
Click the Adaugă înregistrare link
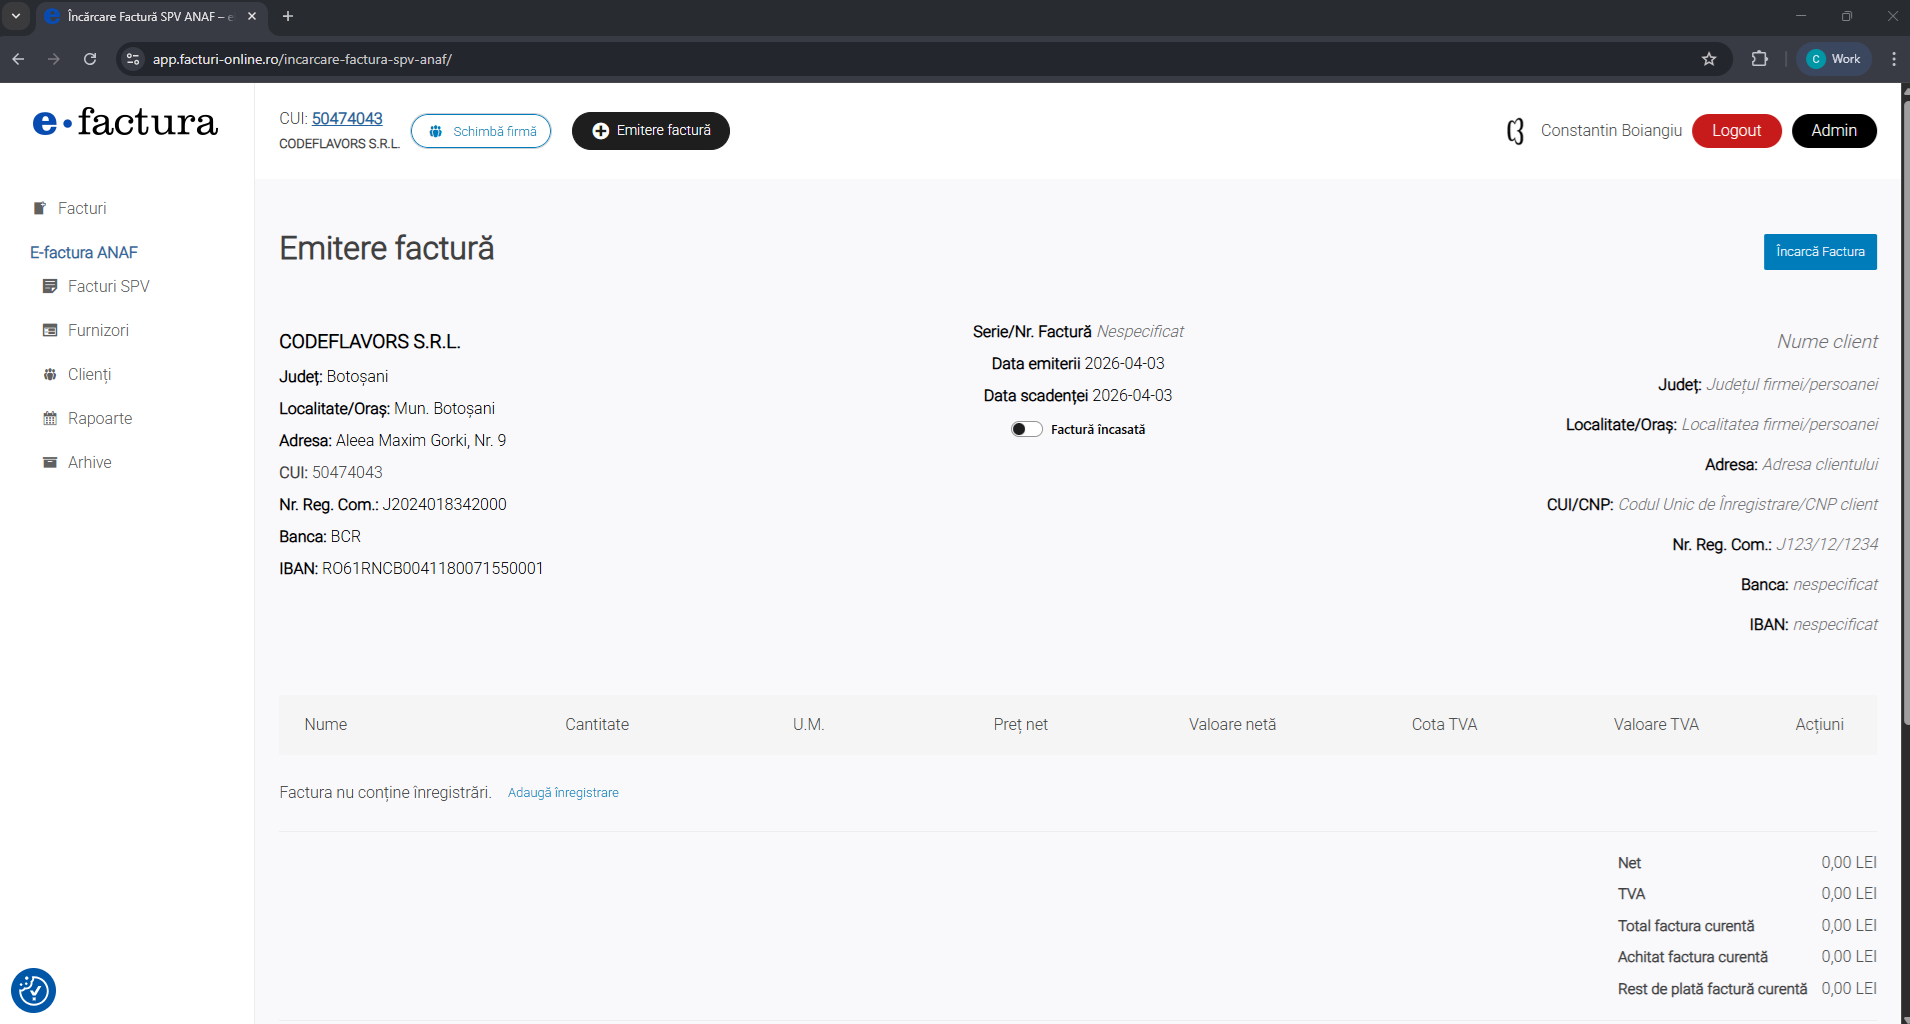[x=563, y=792]
